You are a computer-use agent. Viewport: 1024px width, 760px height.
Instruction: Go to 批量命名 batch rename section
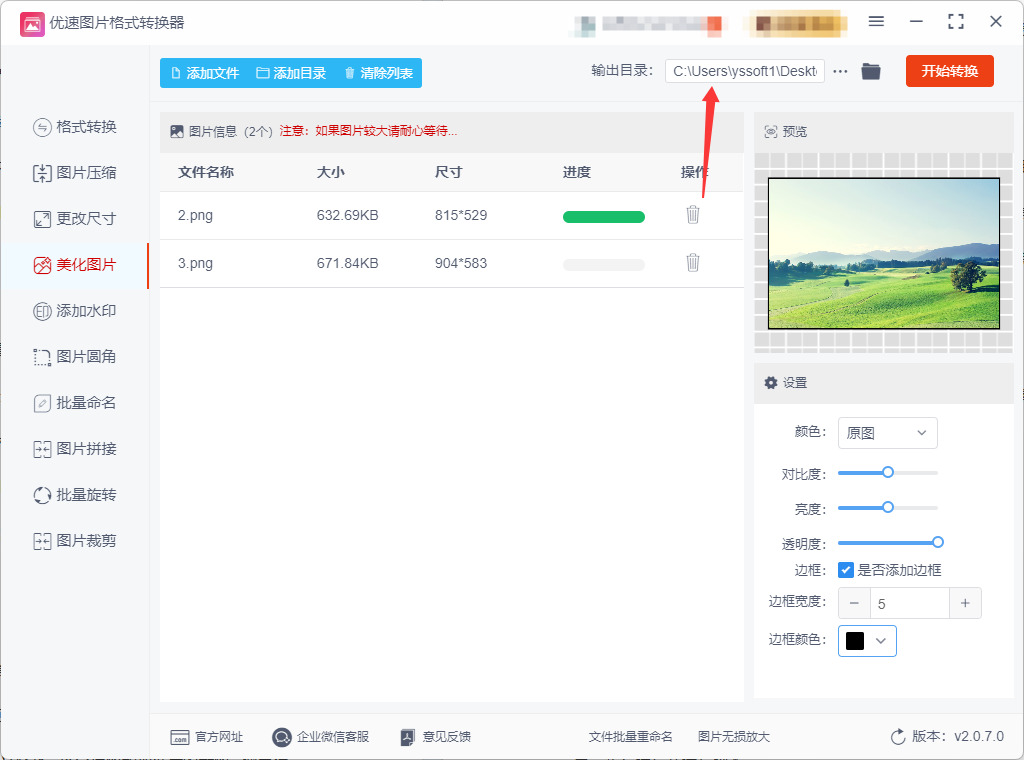click(x=74, y=403)
